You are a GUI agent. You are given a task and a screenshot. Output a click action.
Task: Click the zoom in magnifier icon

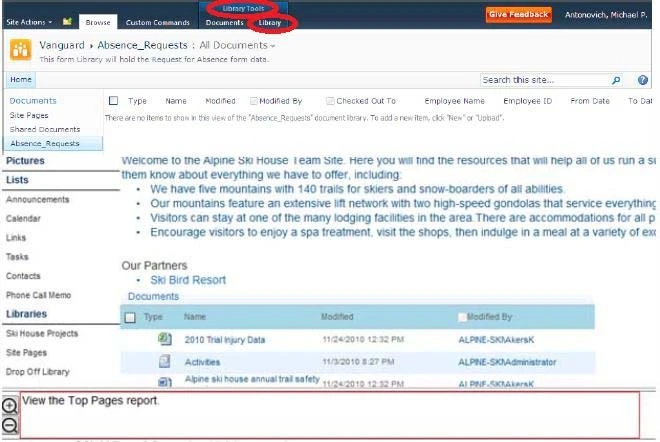pyautogui.click(x=9, y=406)
